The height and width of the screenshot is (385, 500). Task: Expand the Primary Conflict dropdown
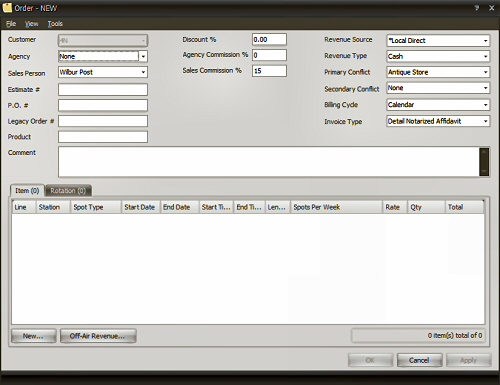485,72
